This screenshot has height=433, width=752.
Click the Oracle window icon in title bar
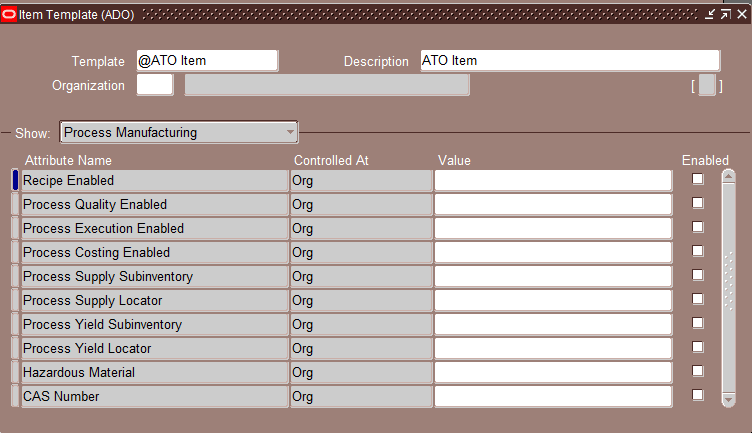[x=9, y=14]
